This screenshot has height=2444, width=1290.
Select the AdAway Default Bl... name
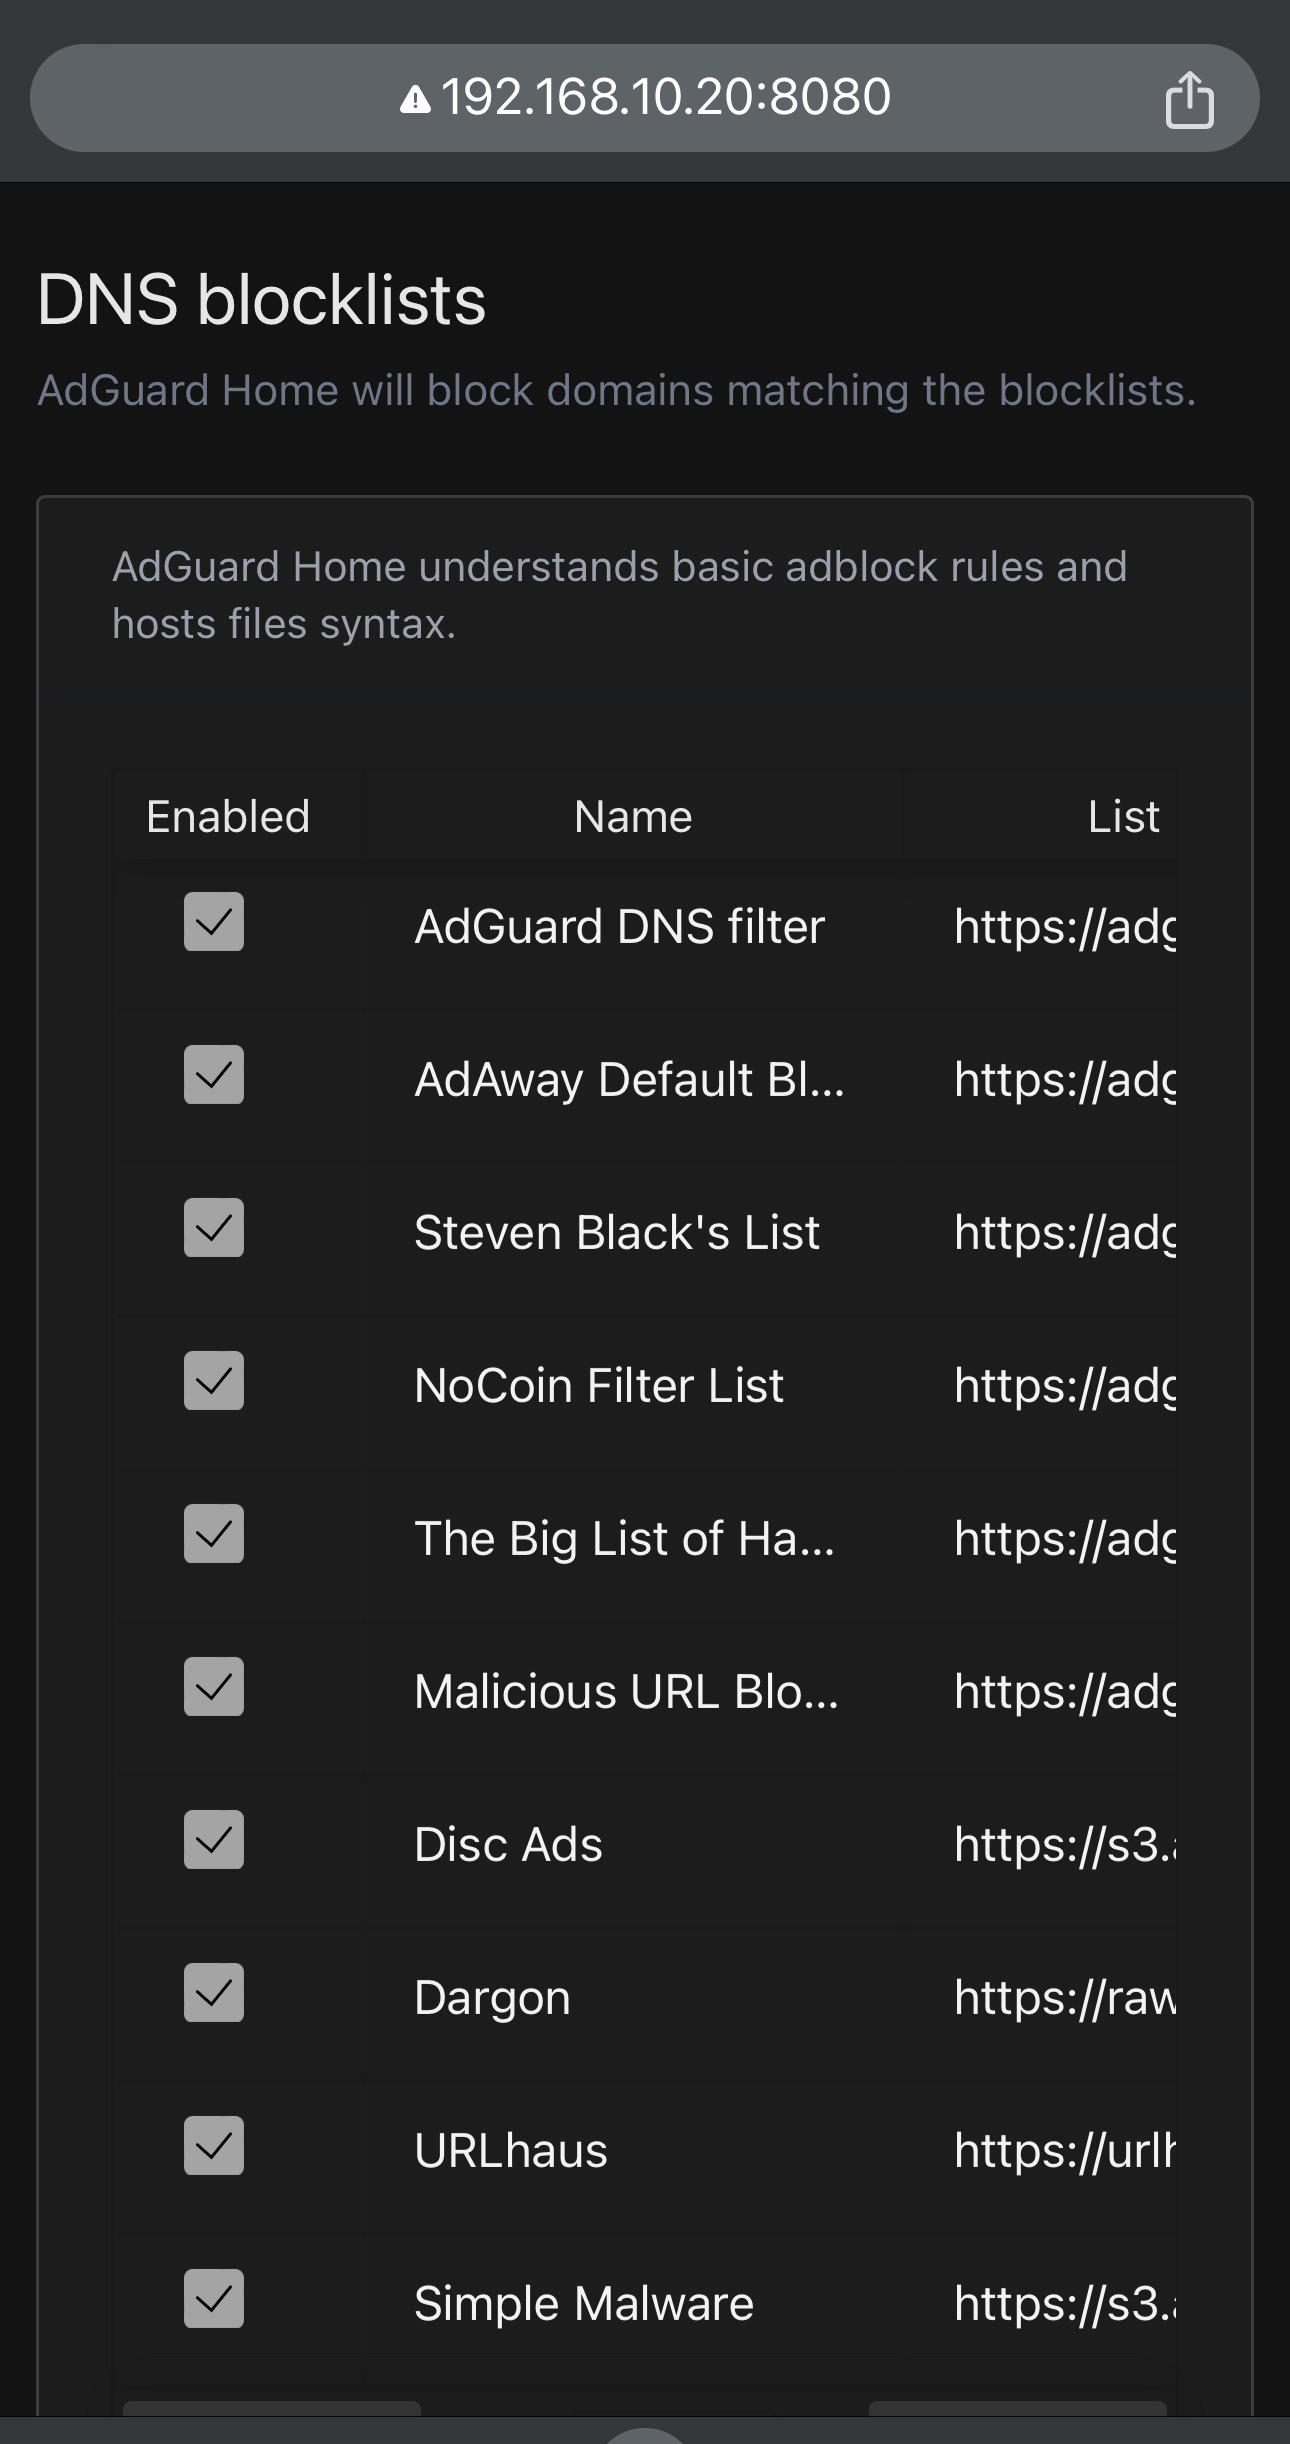[x=629, y=1079]
